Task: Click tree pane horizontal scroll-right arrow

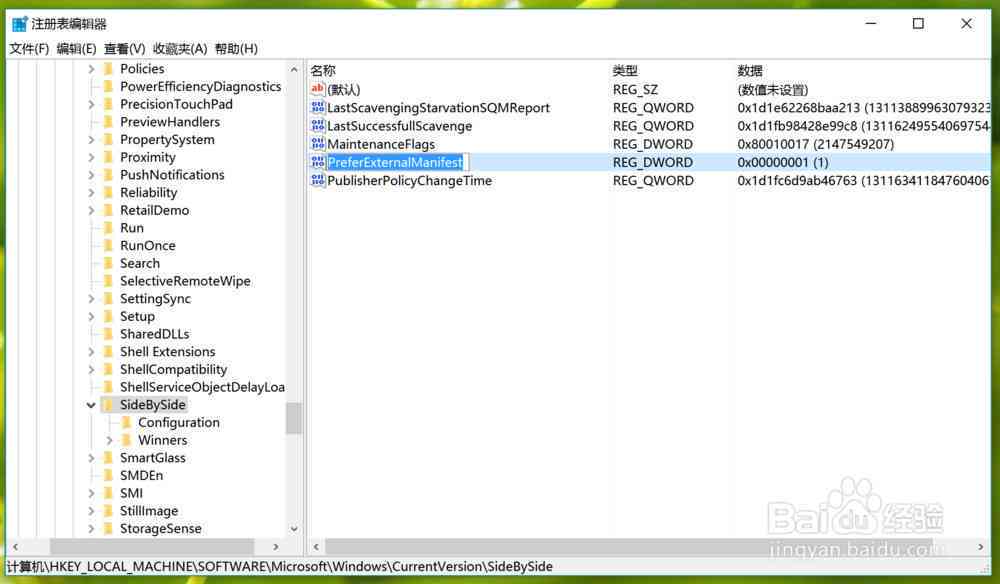Action: point(276,547)
